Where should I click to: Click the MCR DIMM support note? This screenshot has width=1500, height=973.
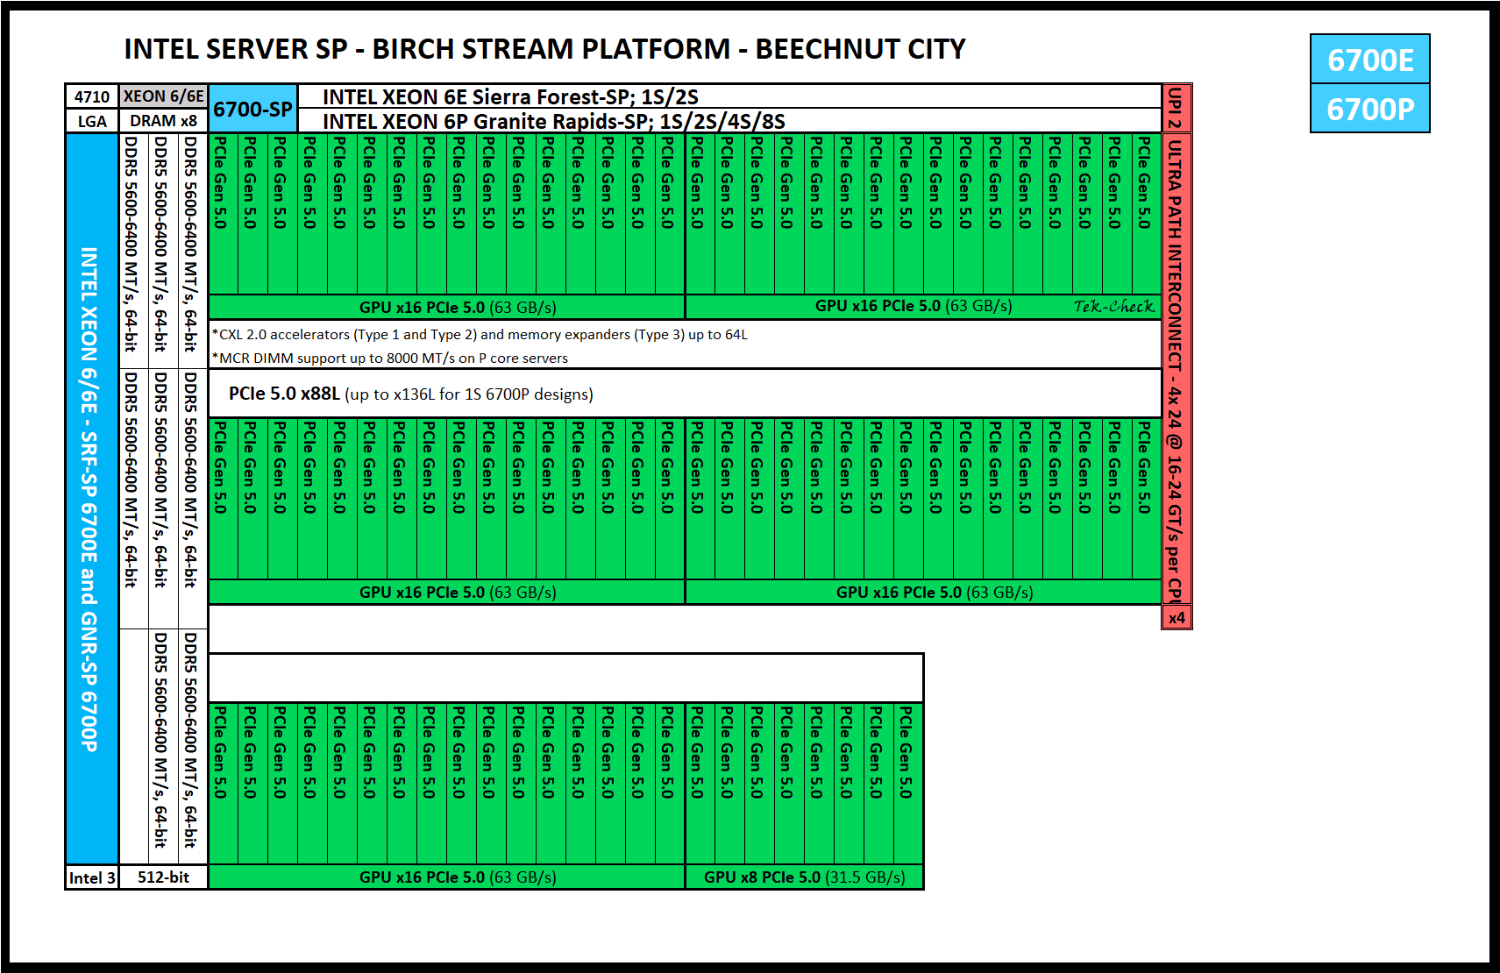coord(390,358)
